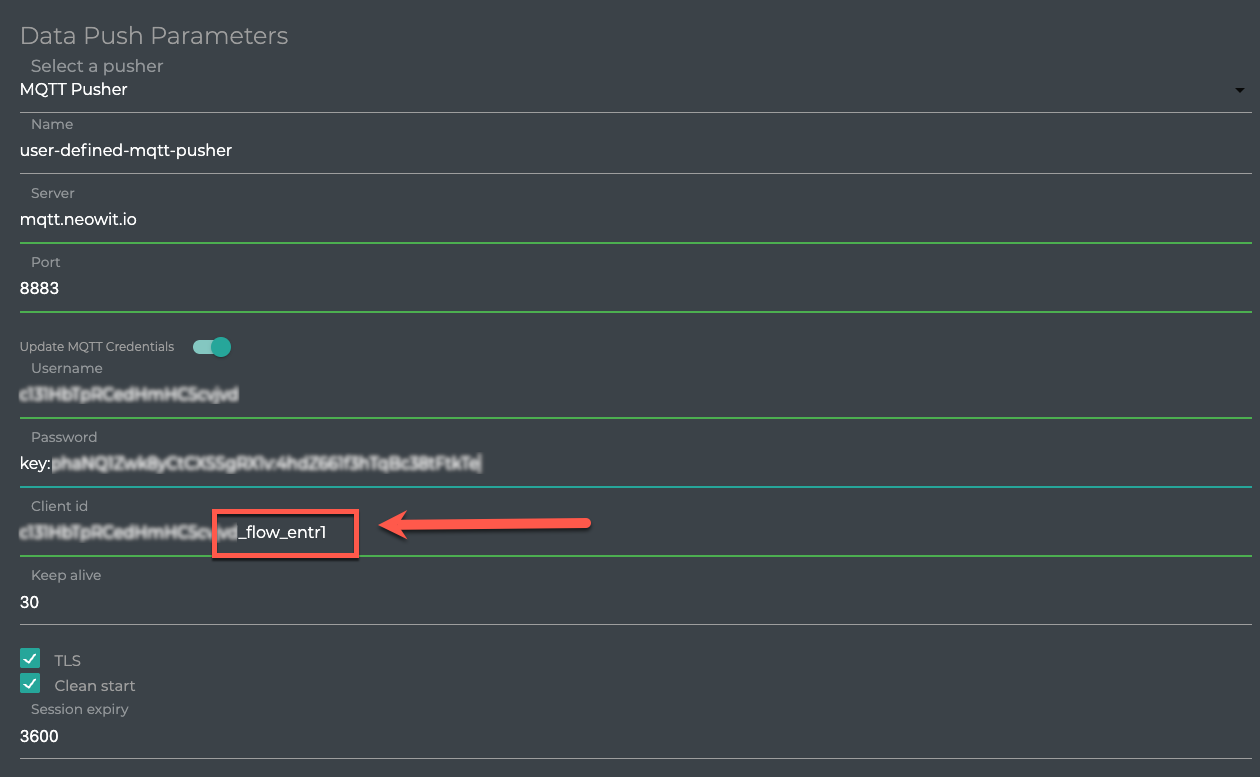1260x777 pixels.
Task: Click the Clean start text label
Action: point(95,686)
